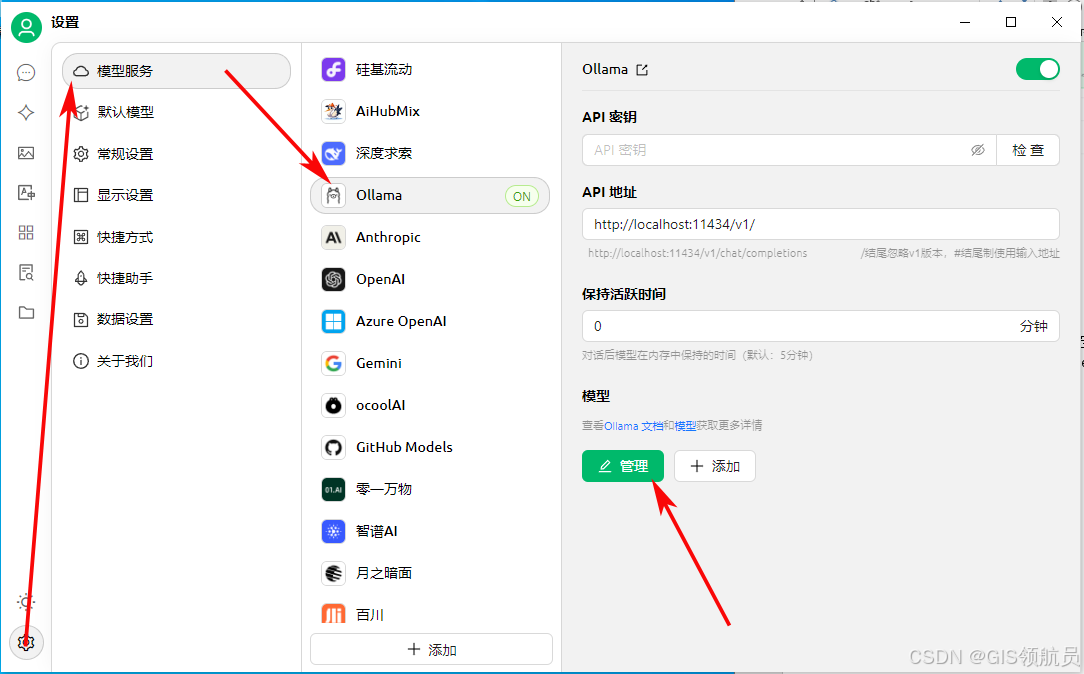Show API key with eye icon
This screenshot has width=1084, height=674.
point(978,150)
